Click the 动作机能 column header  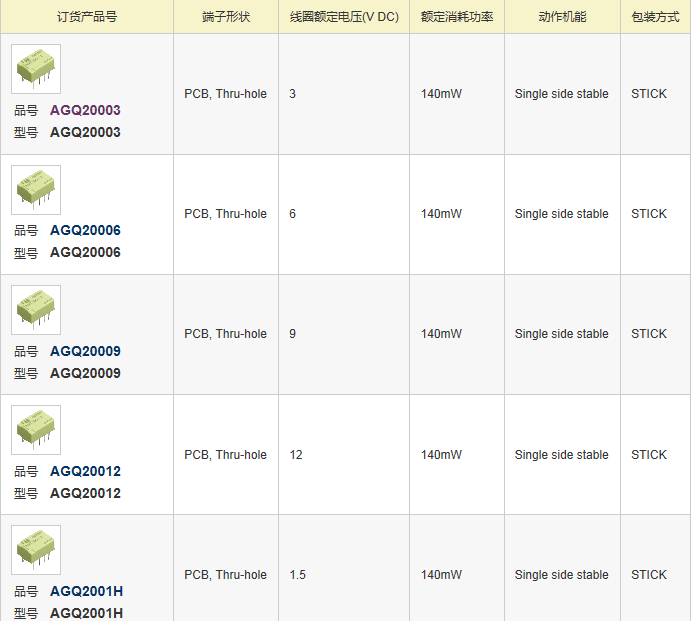coord(562,17)
